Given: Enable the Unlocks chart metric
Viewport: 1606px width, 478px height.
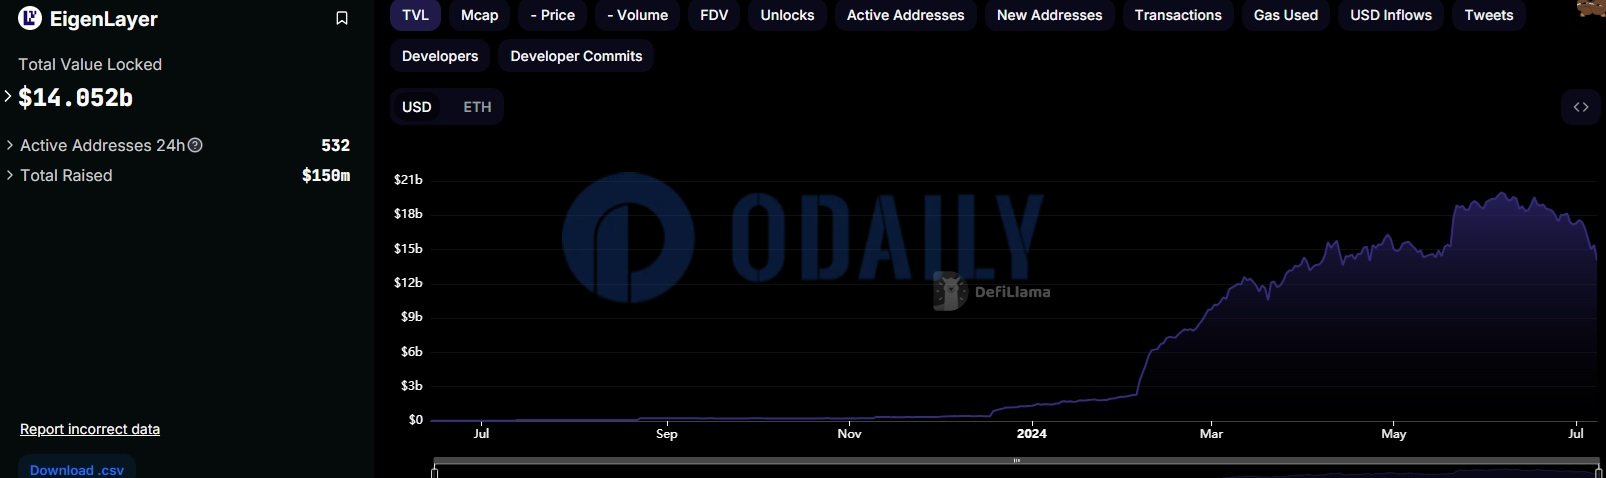Looking at the screenshot, I should 788,15.
